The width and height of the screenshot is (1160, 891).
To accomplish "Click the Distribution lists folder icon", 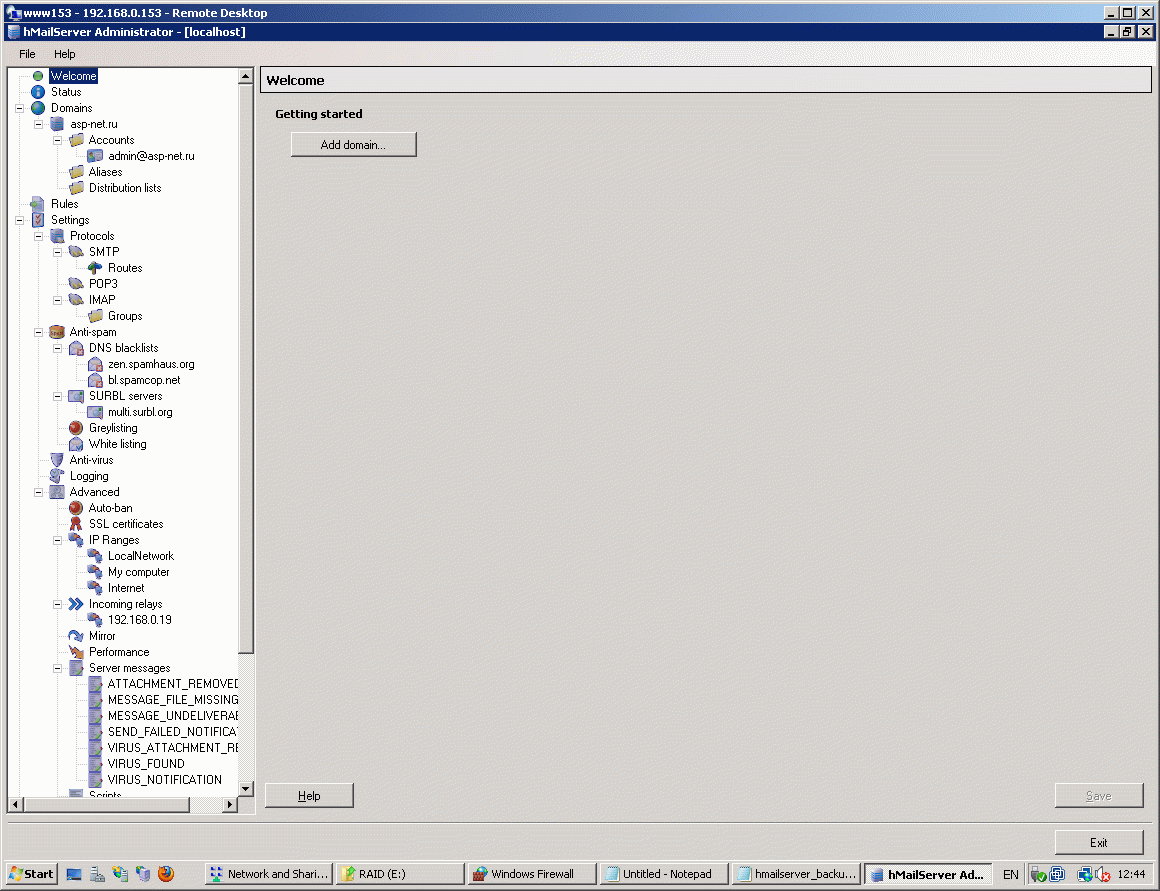I will 75,188.
